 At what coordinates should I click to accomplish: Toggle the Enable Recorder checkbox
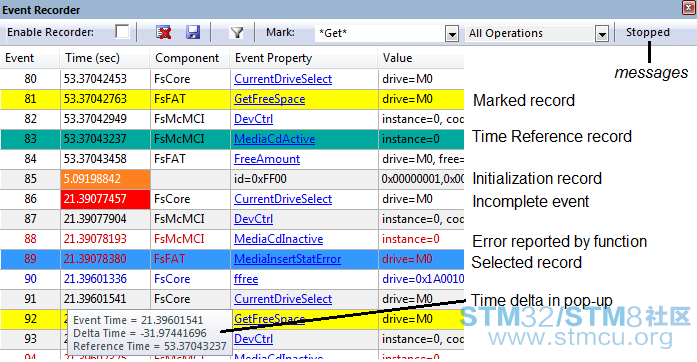point(122,32)
